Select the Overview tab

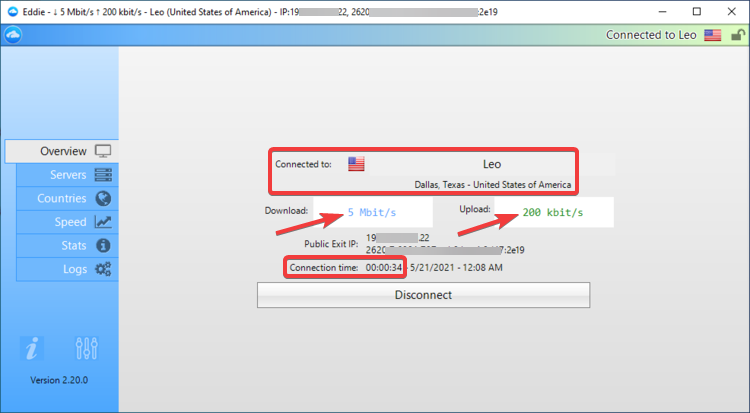point(62,151)
